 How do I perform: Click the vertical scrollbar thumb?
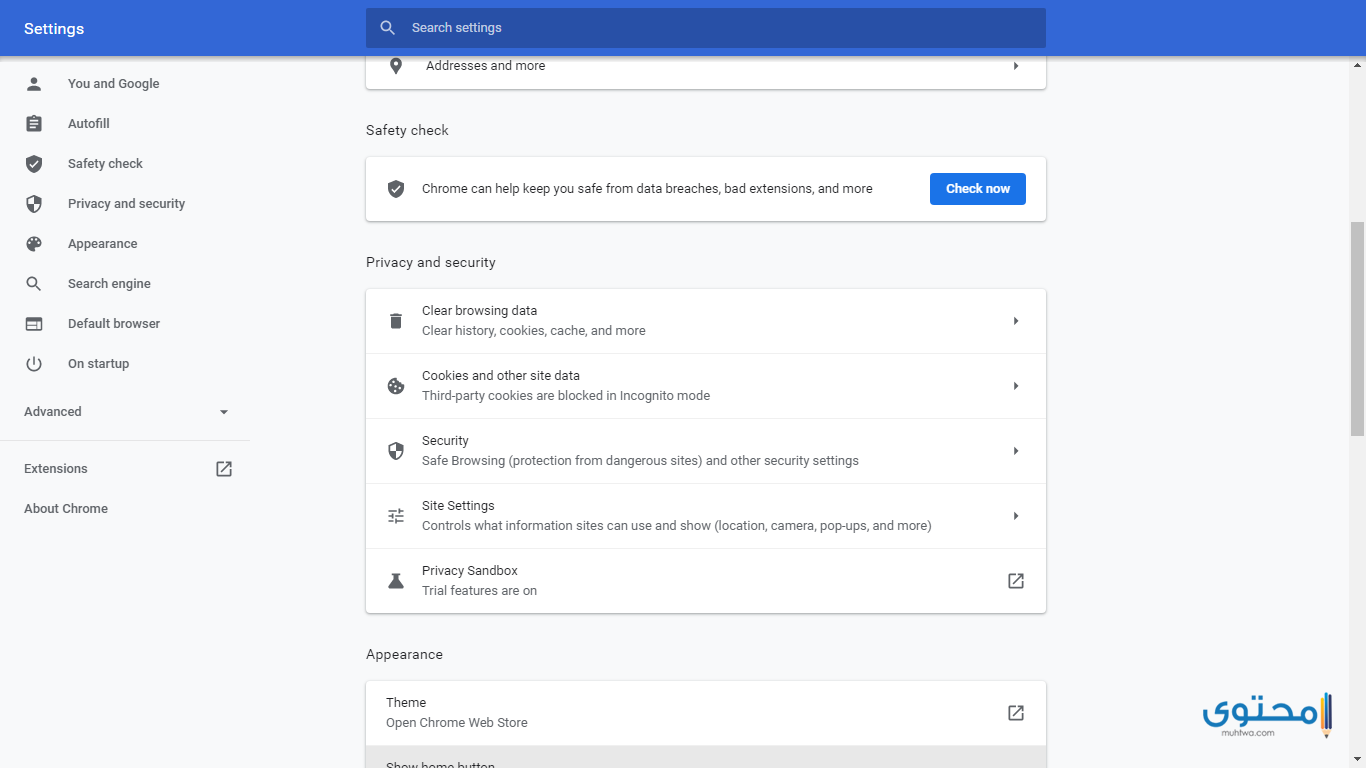pos(1357,328)
